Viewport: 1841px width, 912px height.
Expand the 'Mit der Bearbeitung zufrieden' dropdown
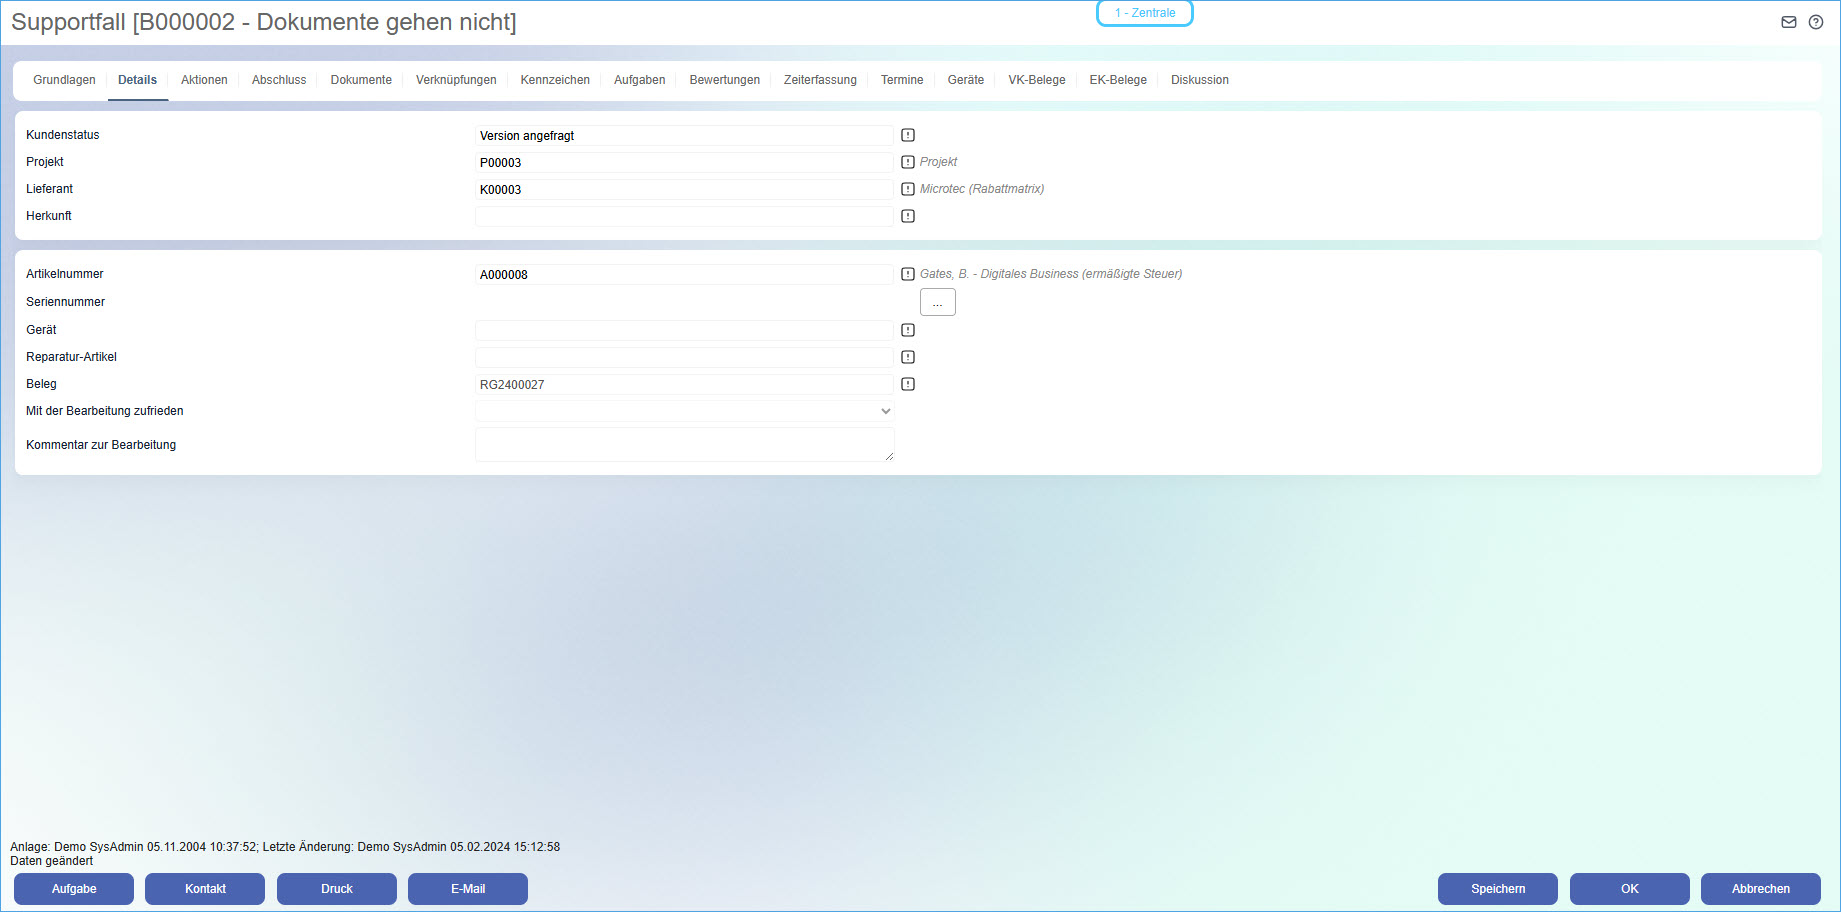(684, 411)
